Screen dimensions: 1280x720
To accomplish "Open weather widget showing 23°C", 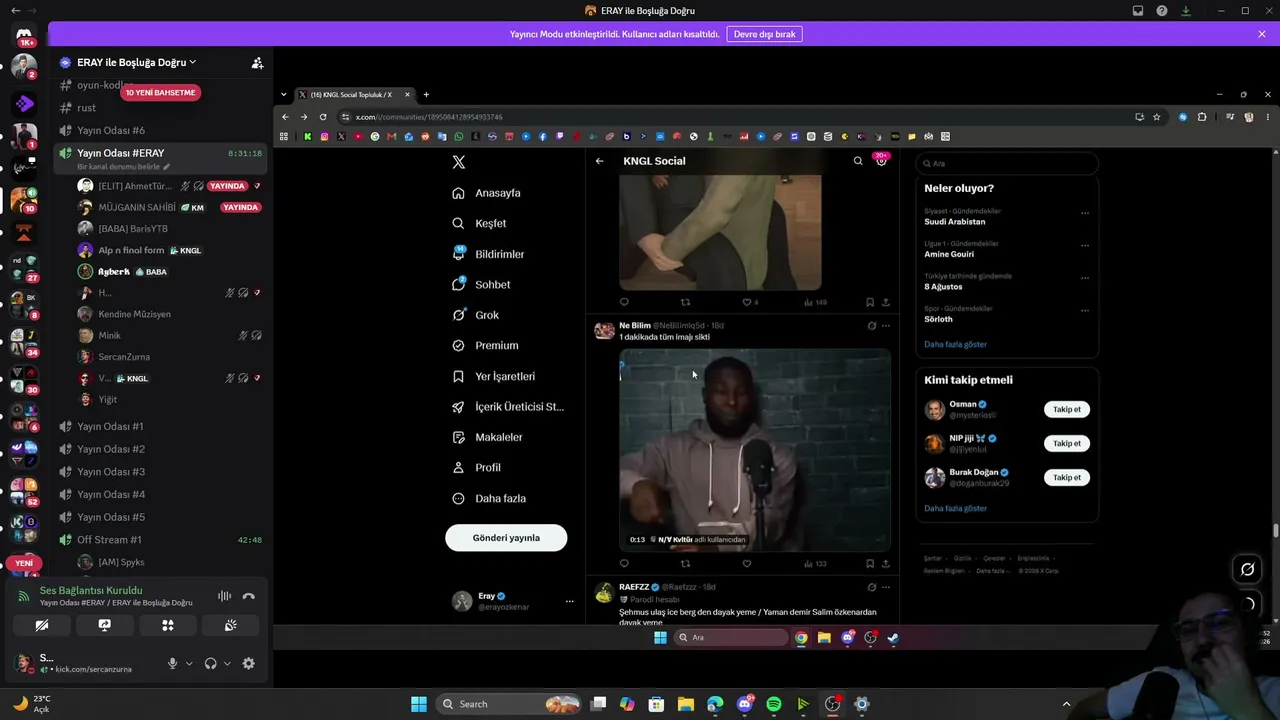I will pyautogui.click(x=31, y=704).
